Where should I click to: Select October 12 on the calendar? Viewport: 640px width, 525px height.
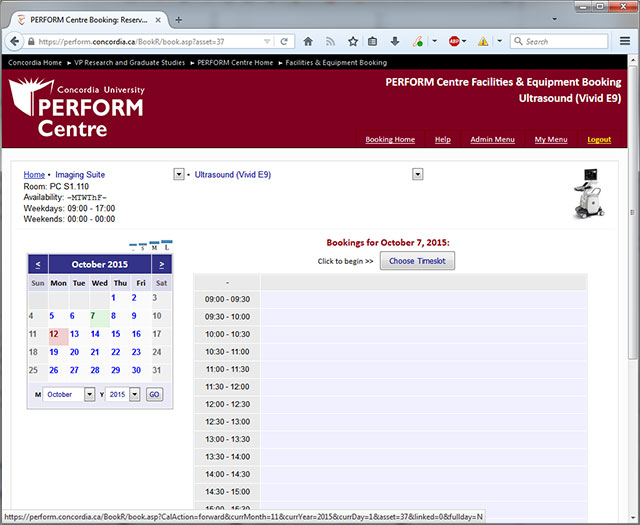54,334
